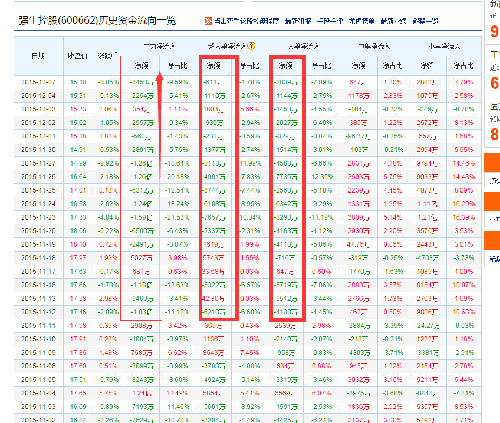Viewport: 500px width, 423px height.
Task: Select 1110万 in the 2015-12-04 row
Action: coord(215,96)
